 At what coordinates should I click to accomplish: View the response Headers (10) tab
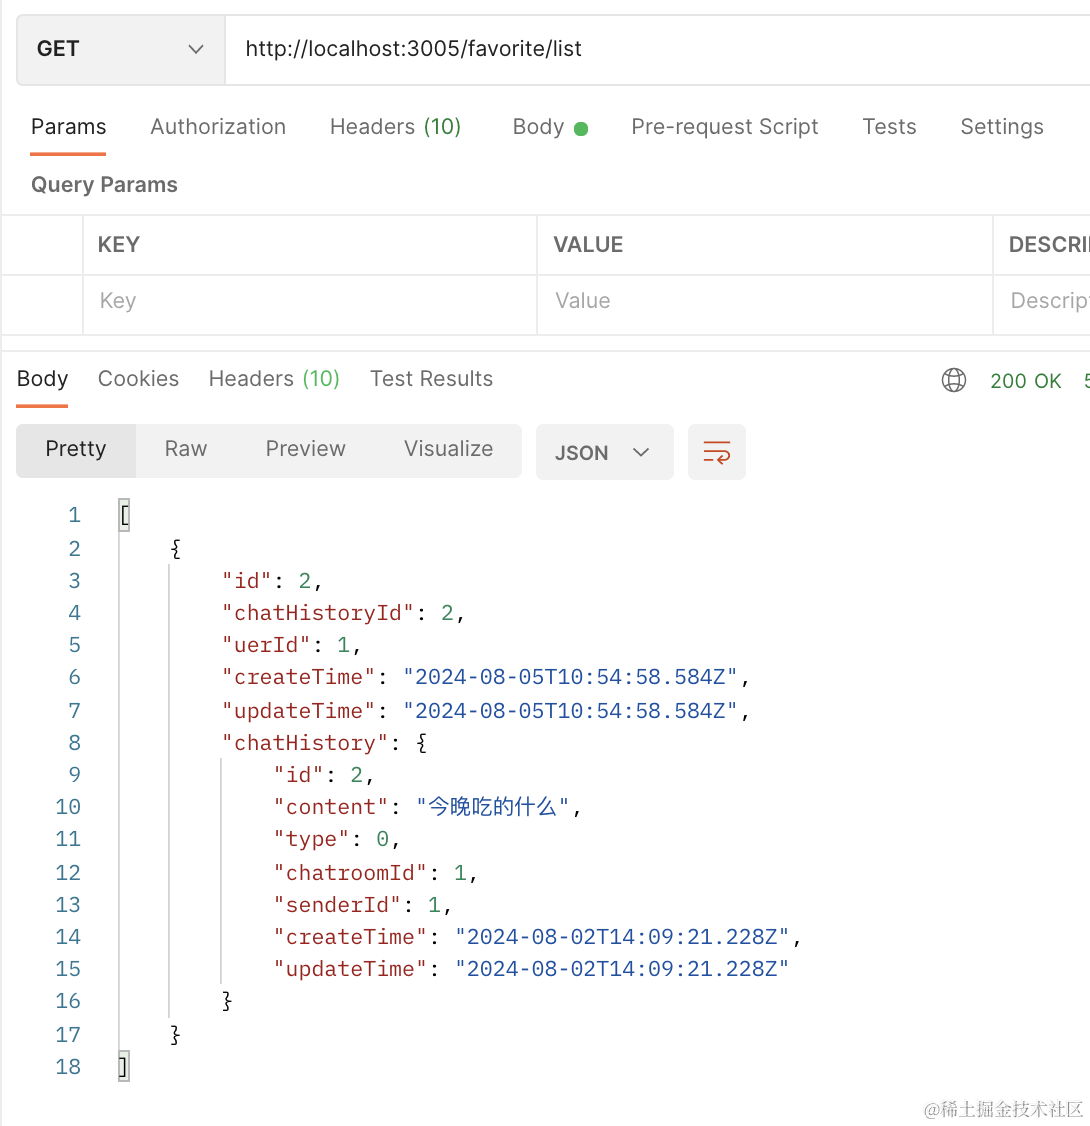click(x=274, y=379)
